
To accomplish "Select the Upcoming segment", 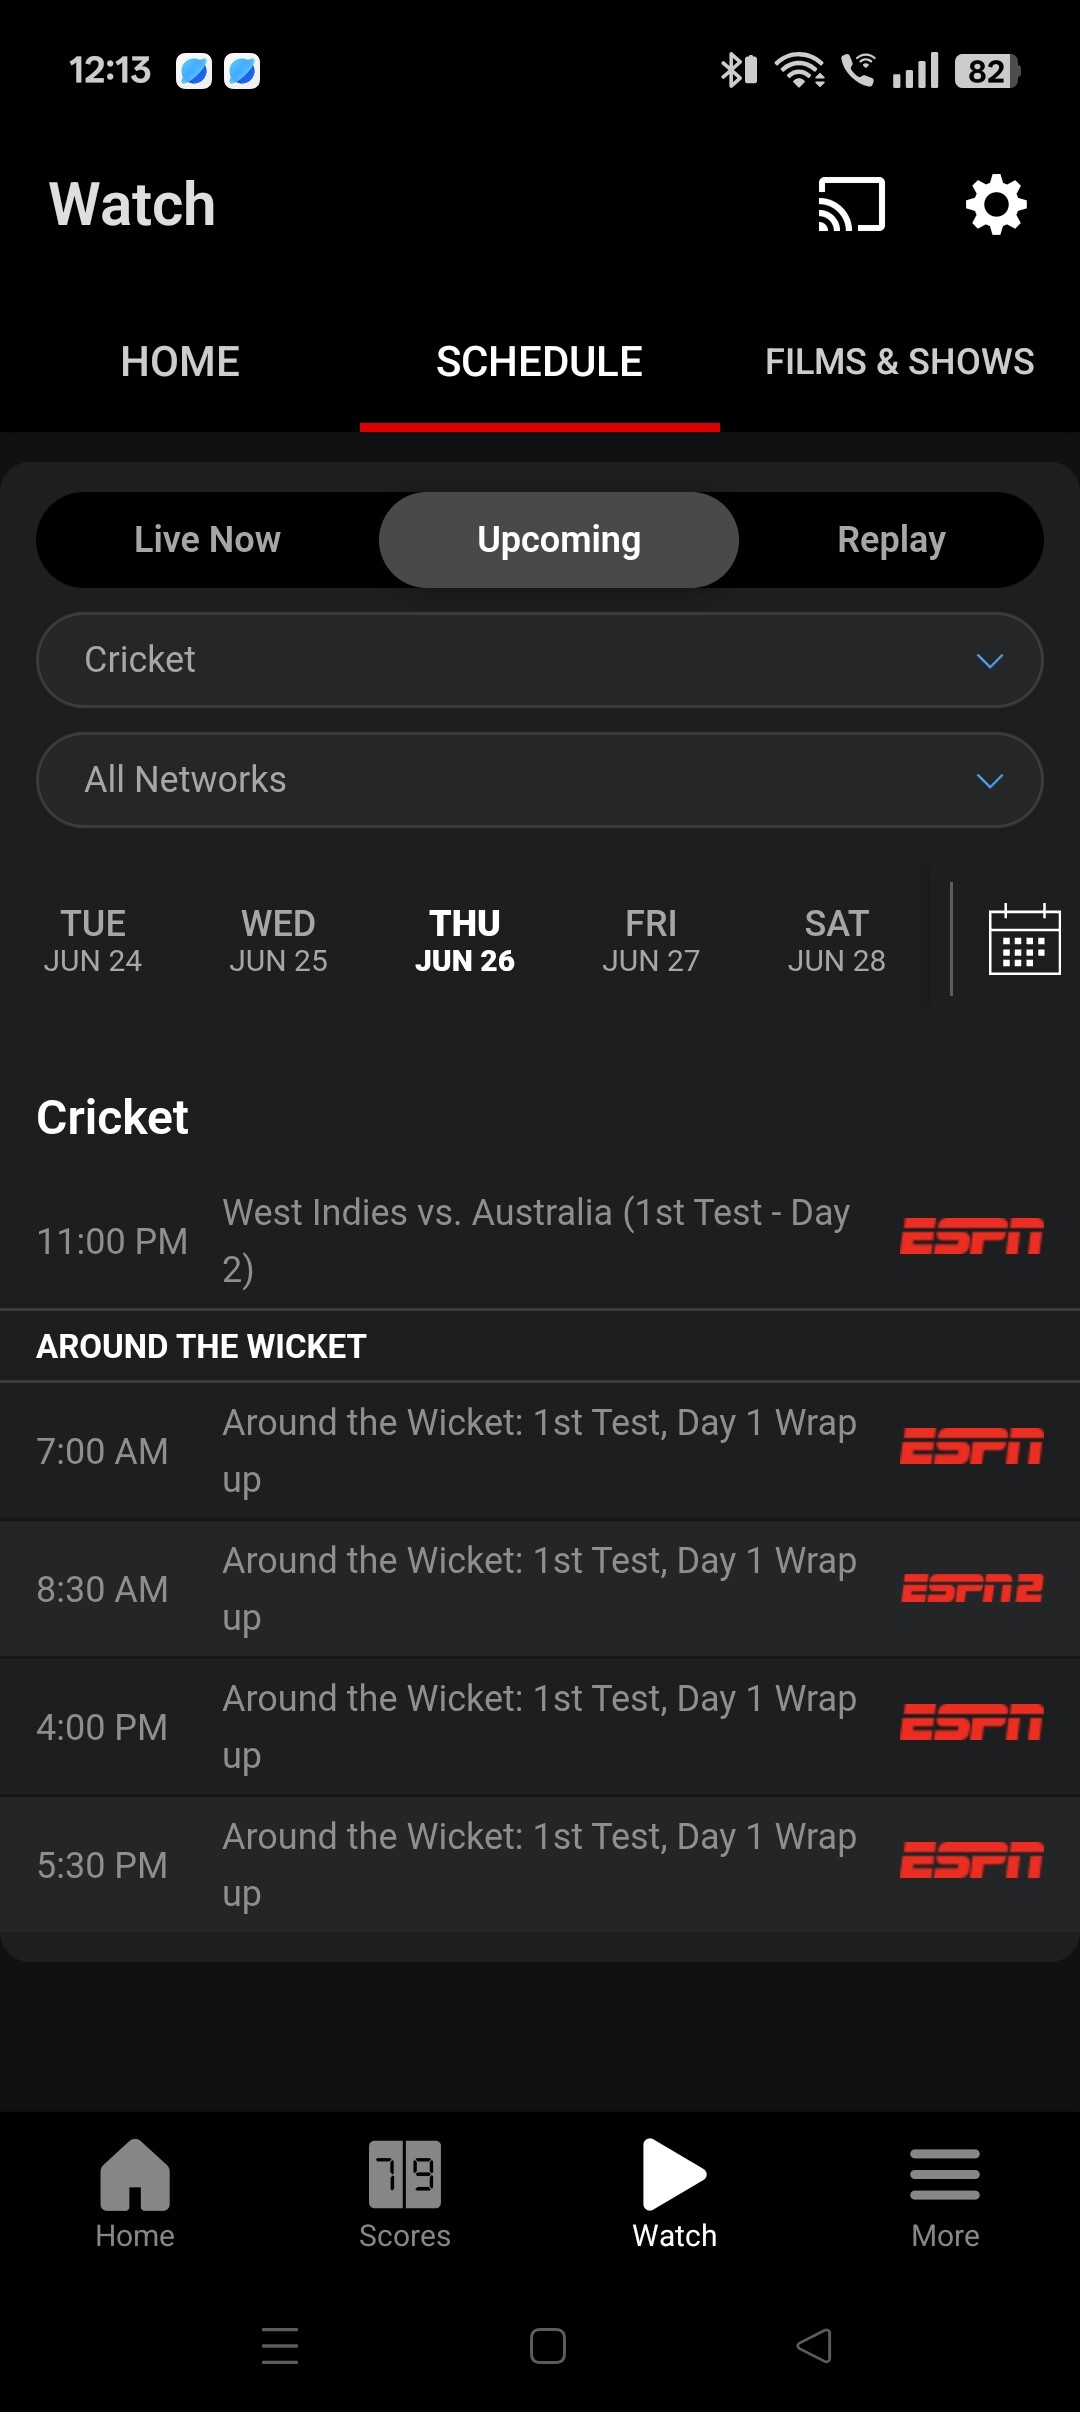I will coord(559,540).
